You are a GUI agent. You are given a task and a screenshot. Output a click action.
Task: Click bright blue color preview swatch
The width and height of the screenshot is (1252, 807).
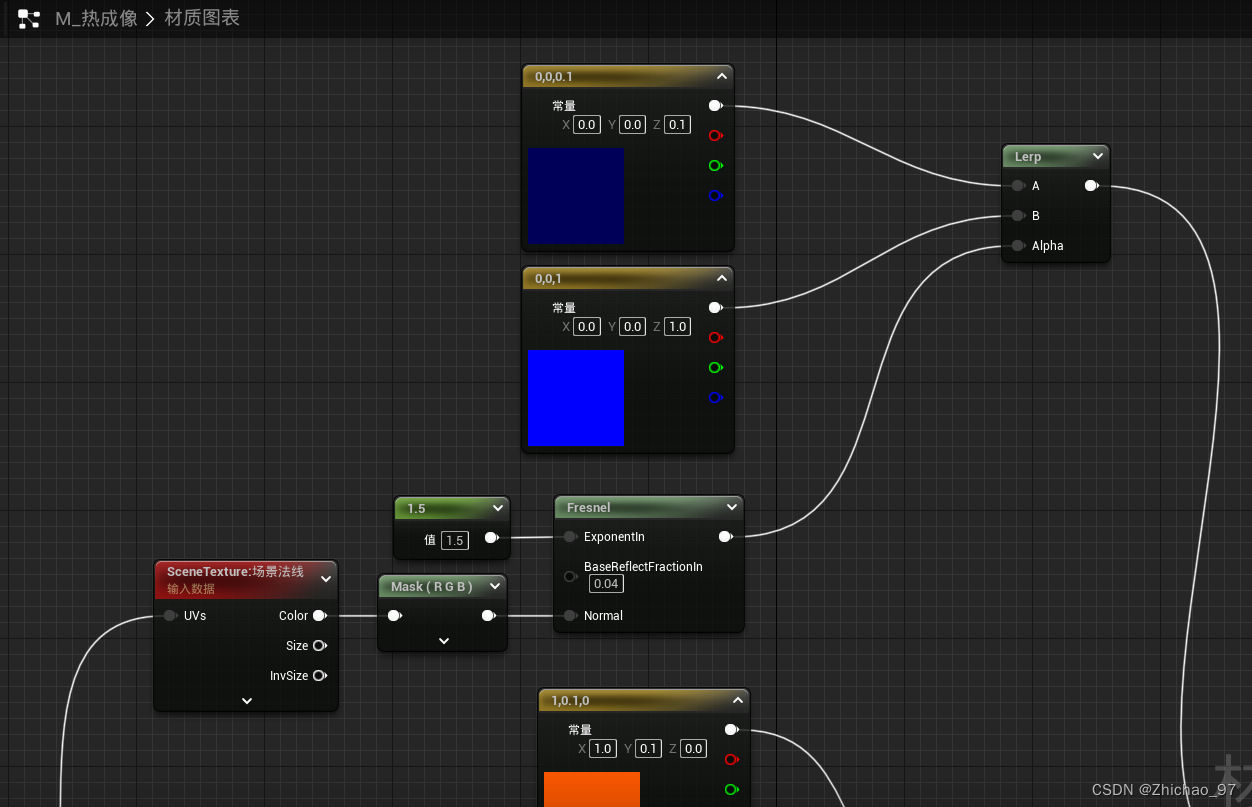point(575,397)
